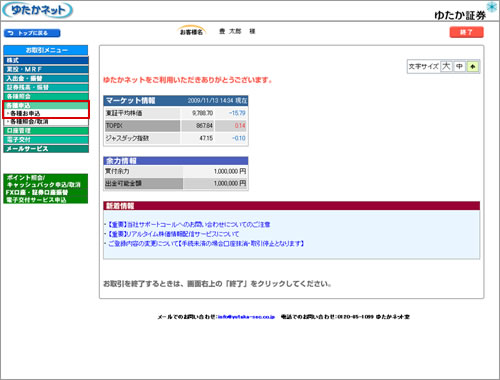The width and height of the screenshot is (500, 380).
Task: Open the メールサービス menu
Action: tap(46, 149)
